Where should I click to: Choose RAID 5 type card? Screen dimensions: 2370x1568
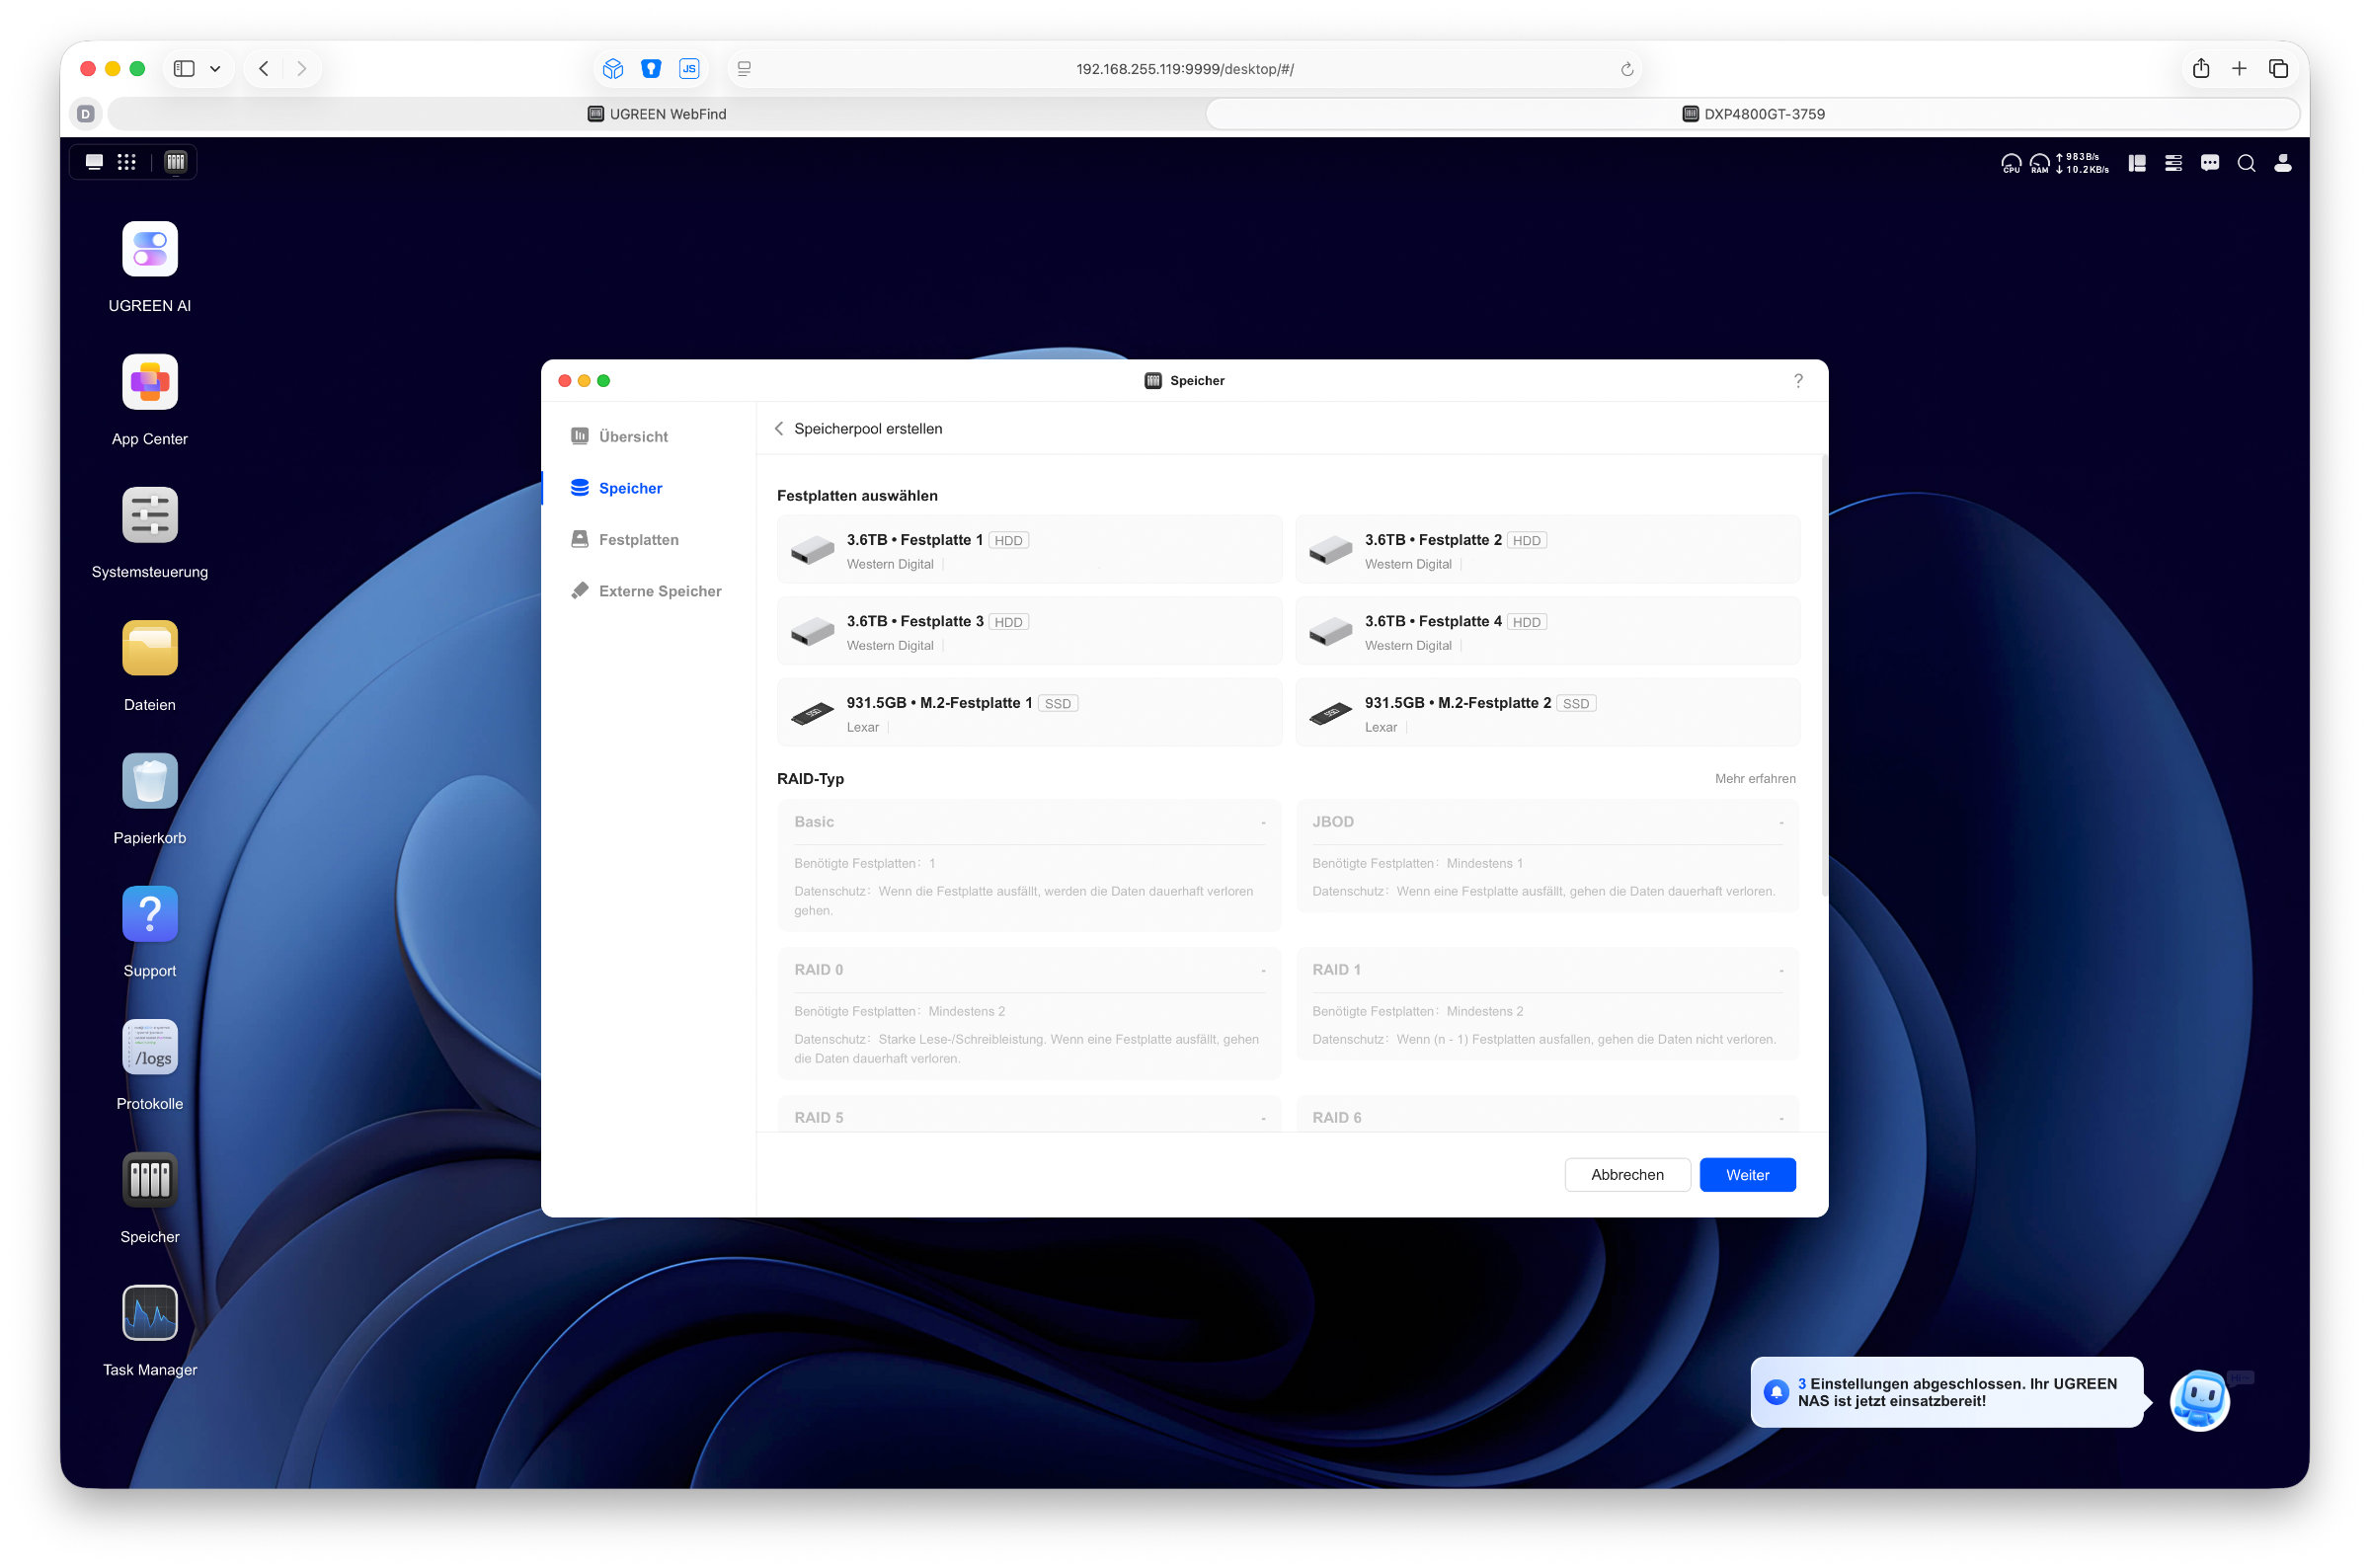pos(1029,1115)
